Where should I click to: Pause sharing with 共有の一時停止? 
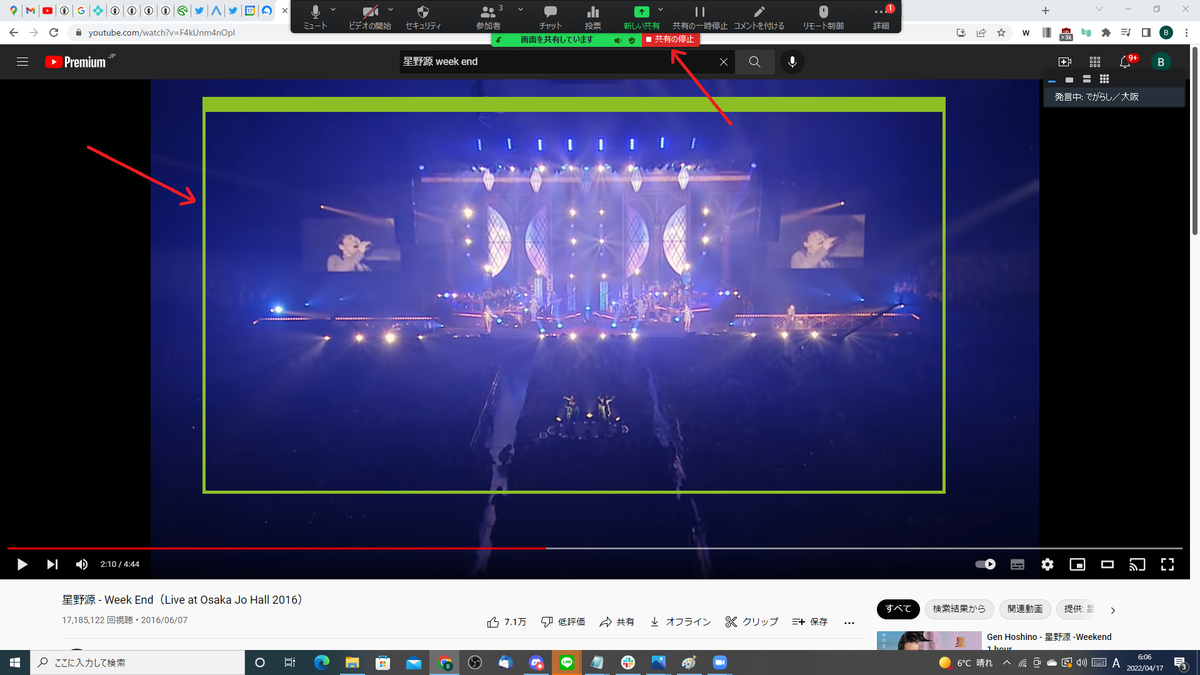point(700,16)
